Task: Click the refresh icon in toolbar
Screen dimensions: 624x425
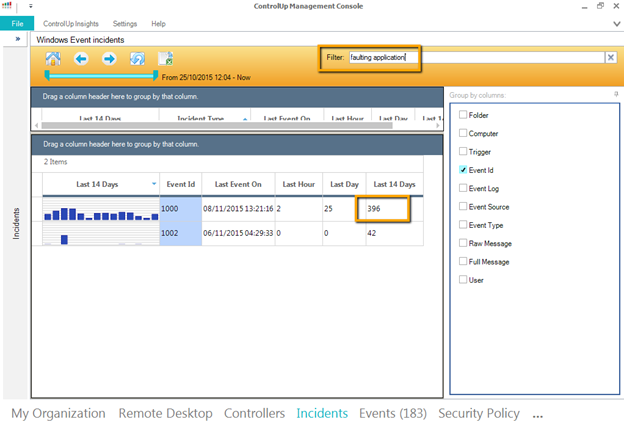Action: pyautogui.click(x=137, y=59)
